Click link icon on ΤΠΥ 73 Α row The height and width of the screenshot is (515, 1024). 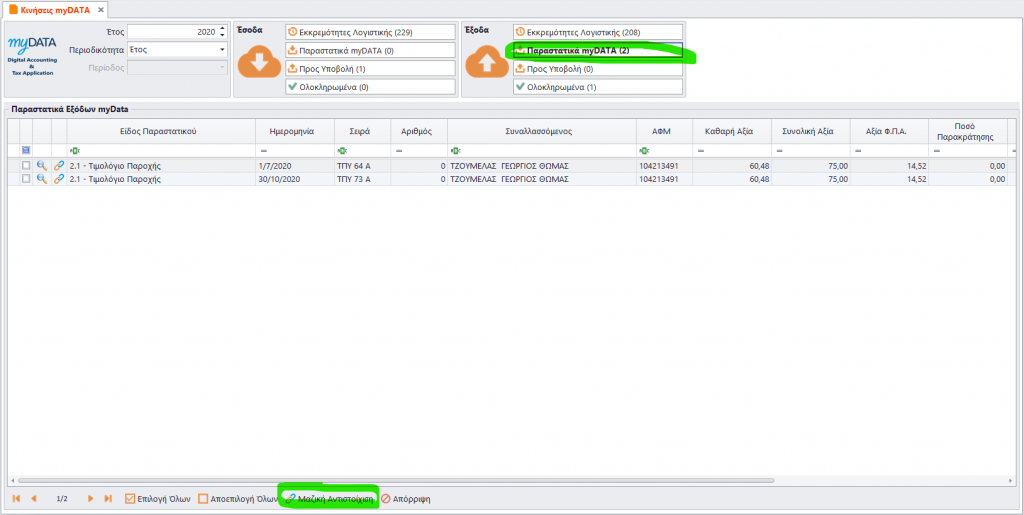(x=59, y=179)
